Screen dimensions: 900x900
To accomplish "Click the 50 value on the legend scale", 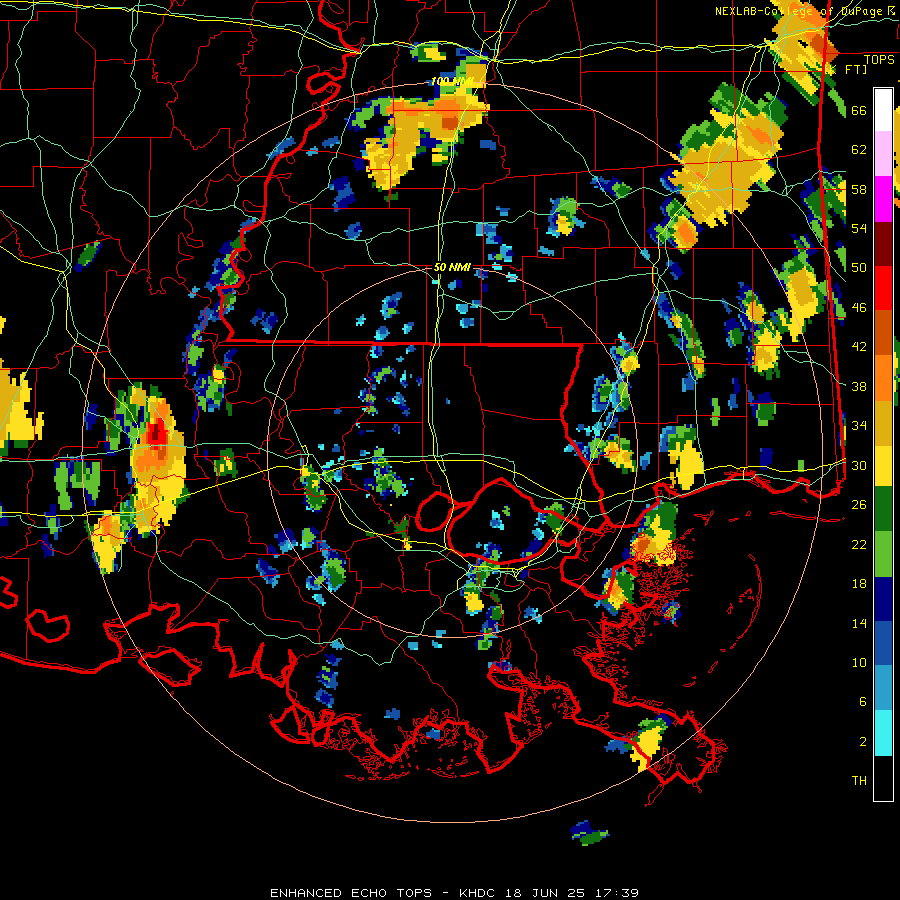I will [859, 268].
